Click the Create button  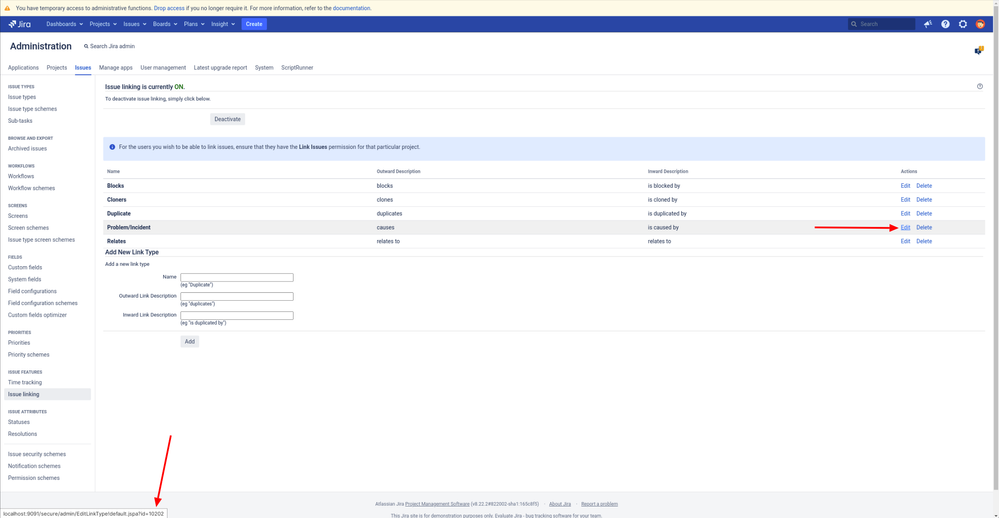[x=254, y=24]
